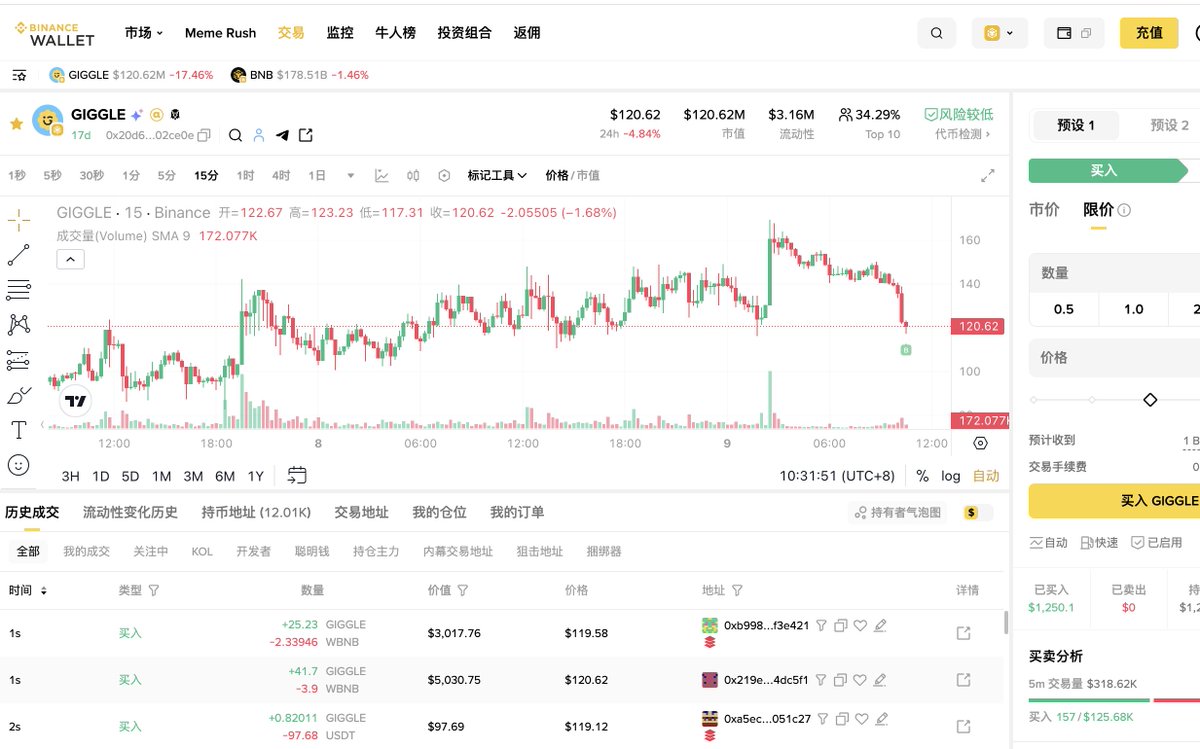
Task: Sort trades by the 时间 column
Action: 28,590
